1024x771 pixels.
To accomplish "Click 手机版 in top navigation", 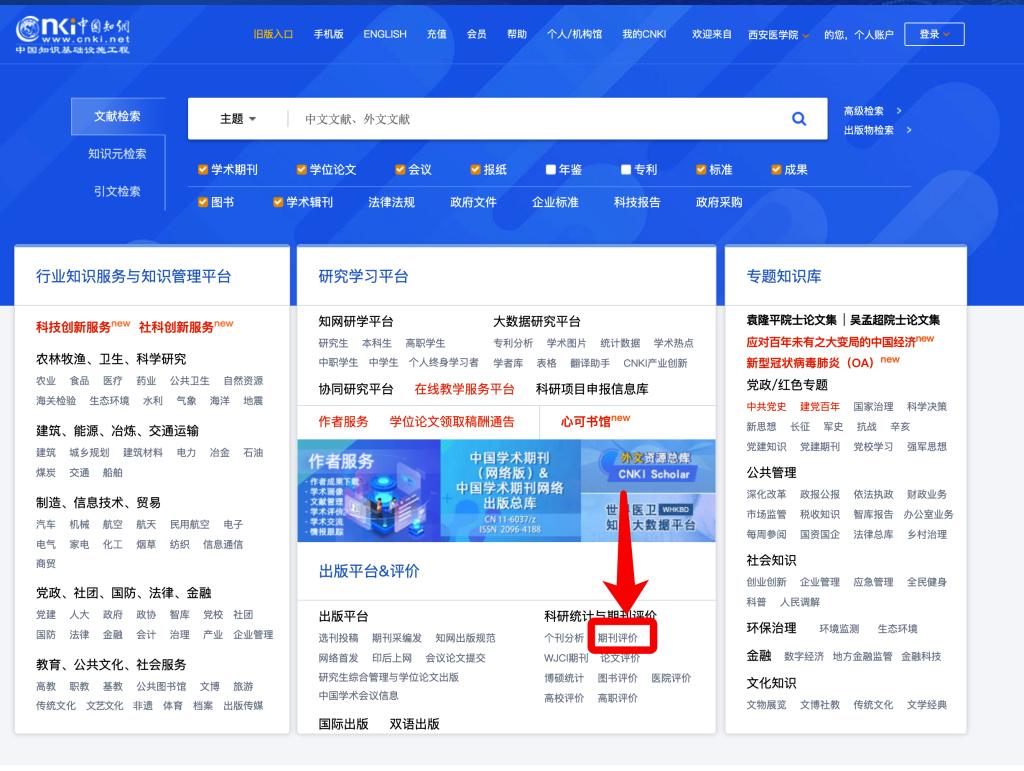I will point(328,34).
